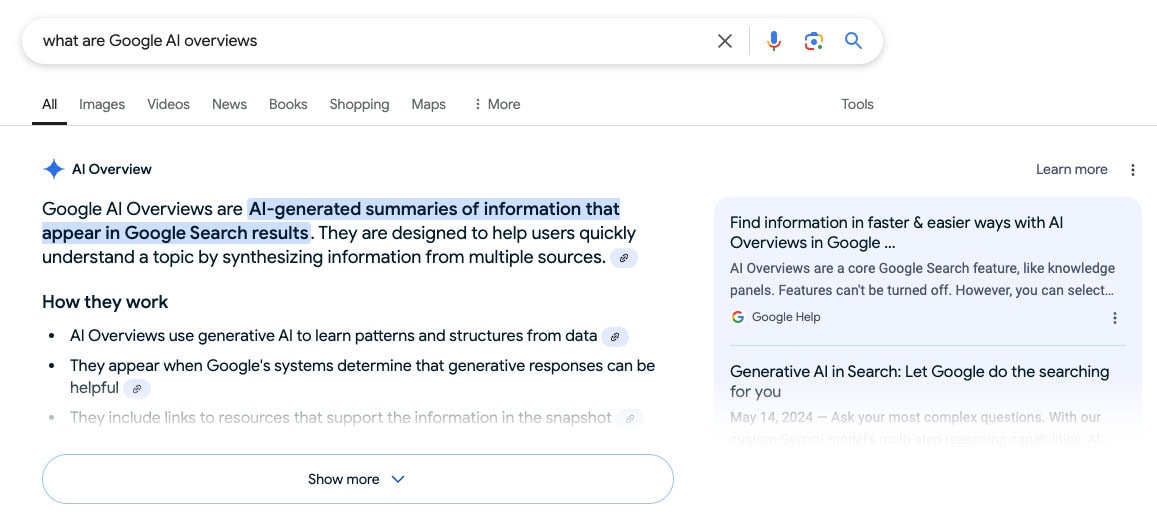Open three-dot menu on Google Help source

pyautogui.click(x=1115, y=318)
